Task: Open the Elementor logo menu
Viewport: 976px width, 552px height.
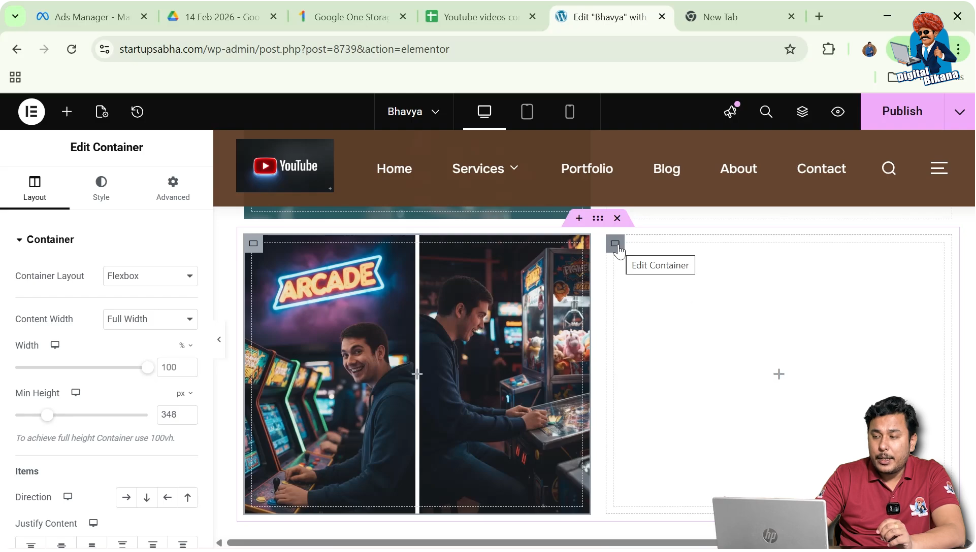Action: tap(31, 112)
